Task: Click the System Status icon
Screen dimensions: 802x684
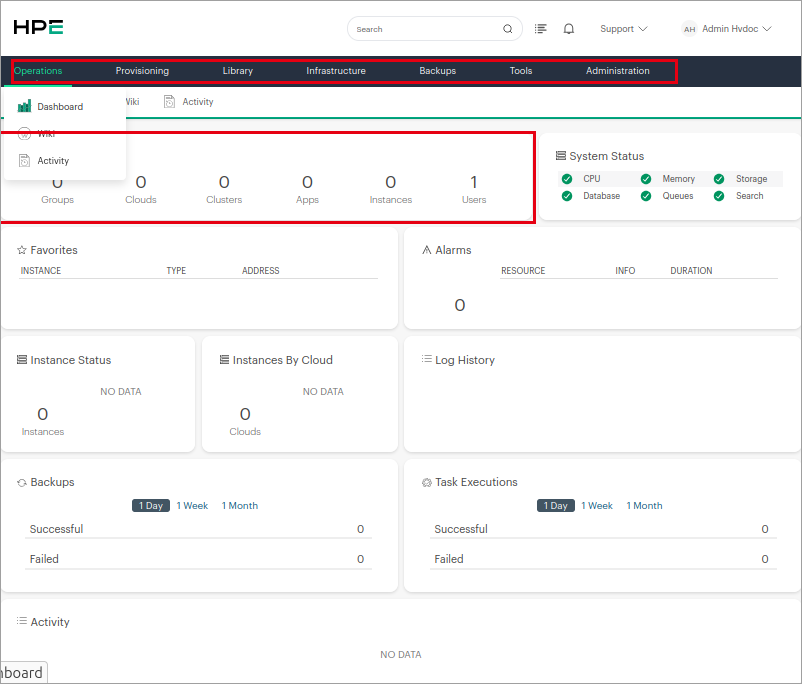Action: (561, 156)
